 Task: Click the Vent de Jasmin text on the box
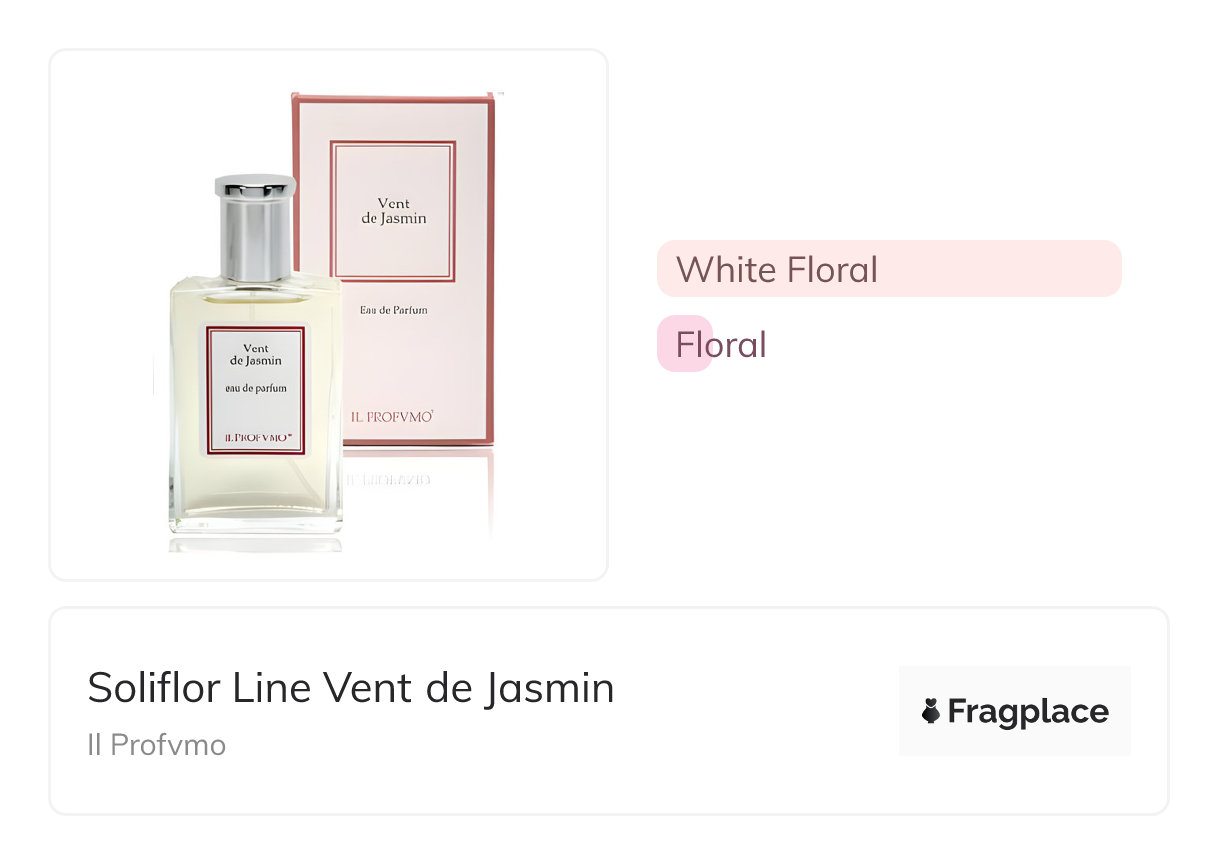[393, 211]
